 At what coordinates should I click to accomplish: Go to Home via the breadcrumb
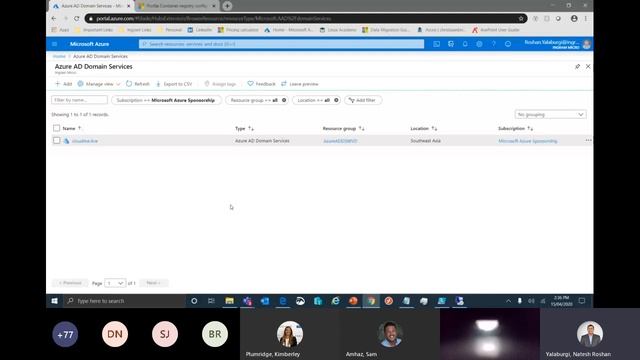(59, 56)
